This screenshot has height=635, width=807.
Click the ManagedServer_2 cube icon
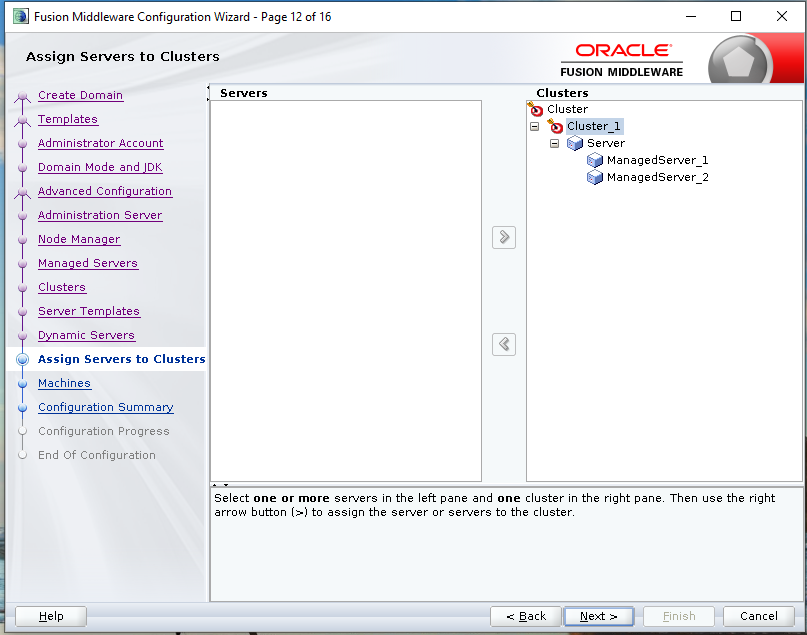click(594, 178)
